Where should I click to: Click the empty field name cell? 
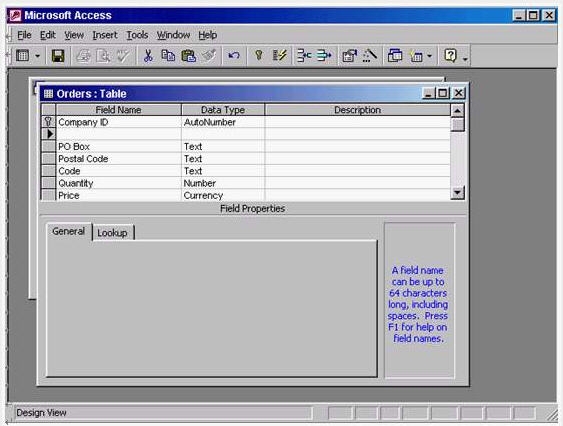pos(118,134)
